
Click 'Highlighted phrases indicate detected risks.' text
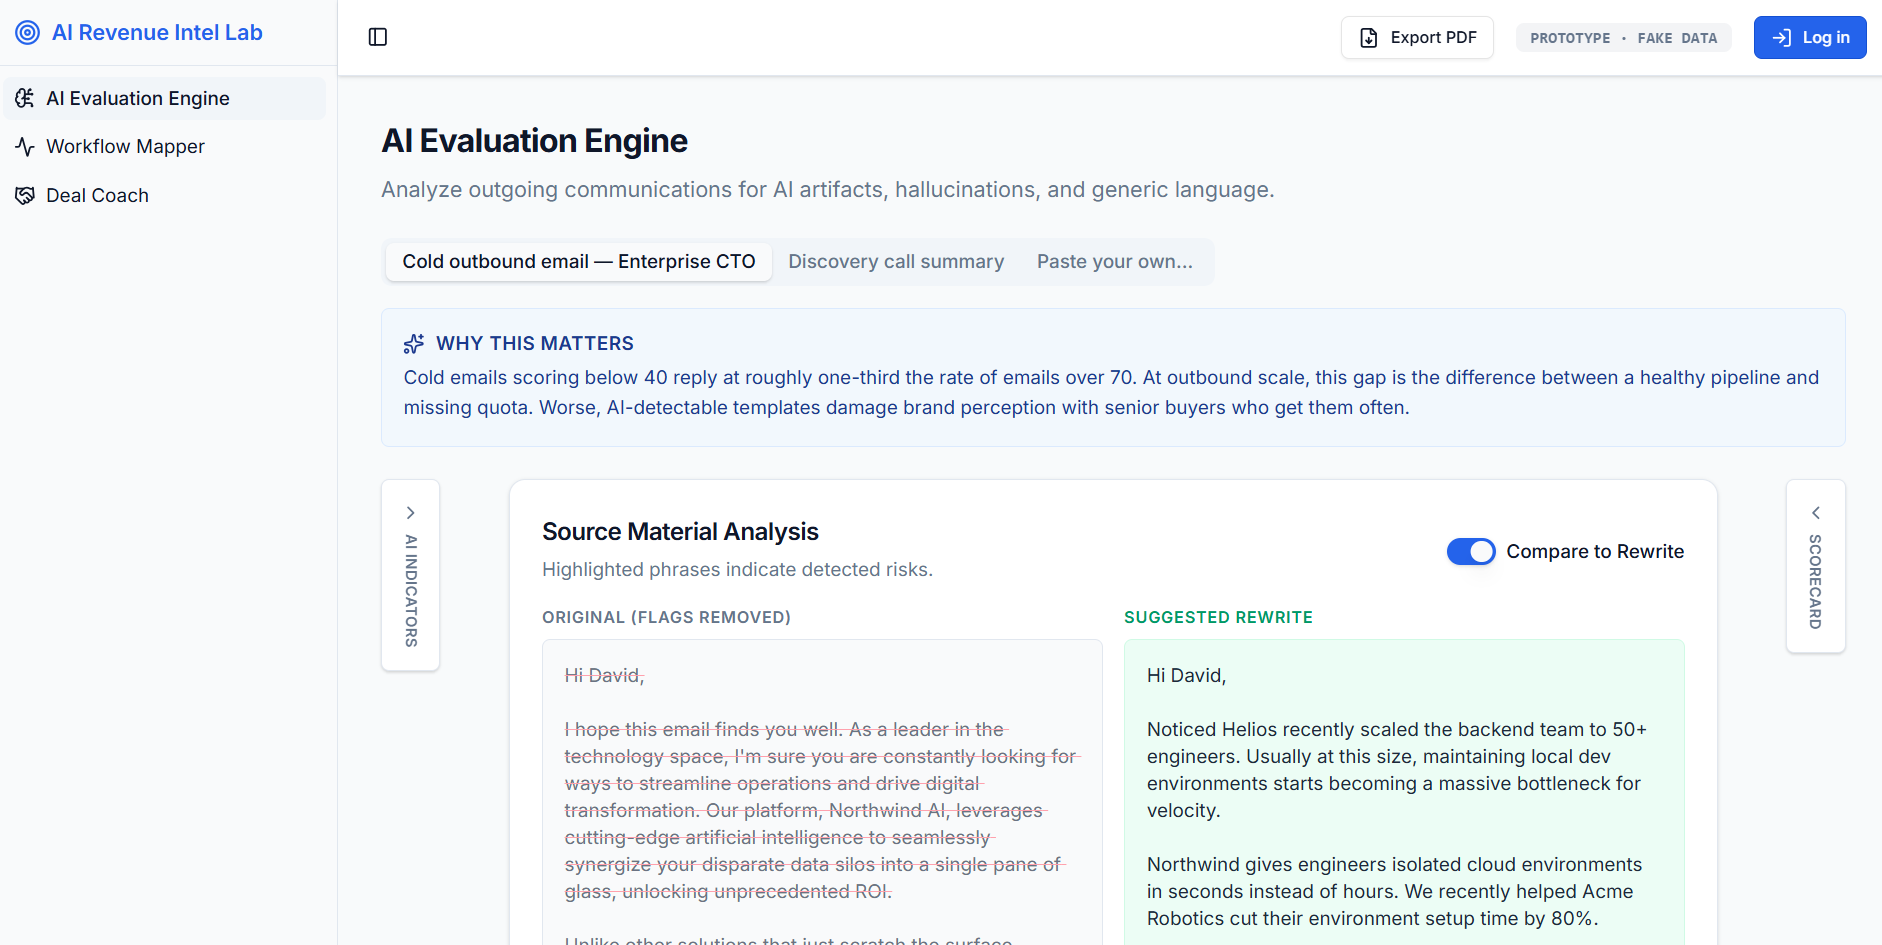coord(737,570)
